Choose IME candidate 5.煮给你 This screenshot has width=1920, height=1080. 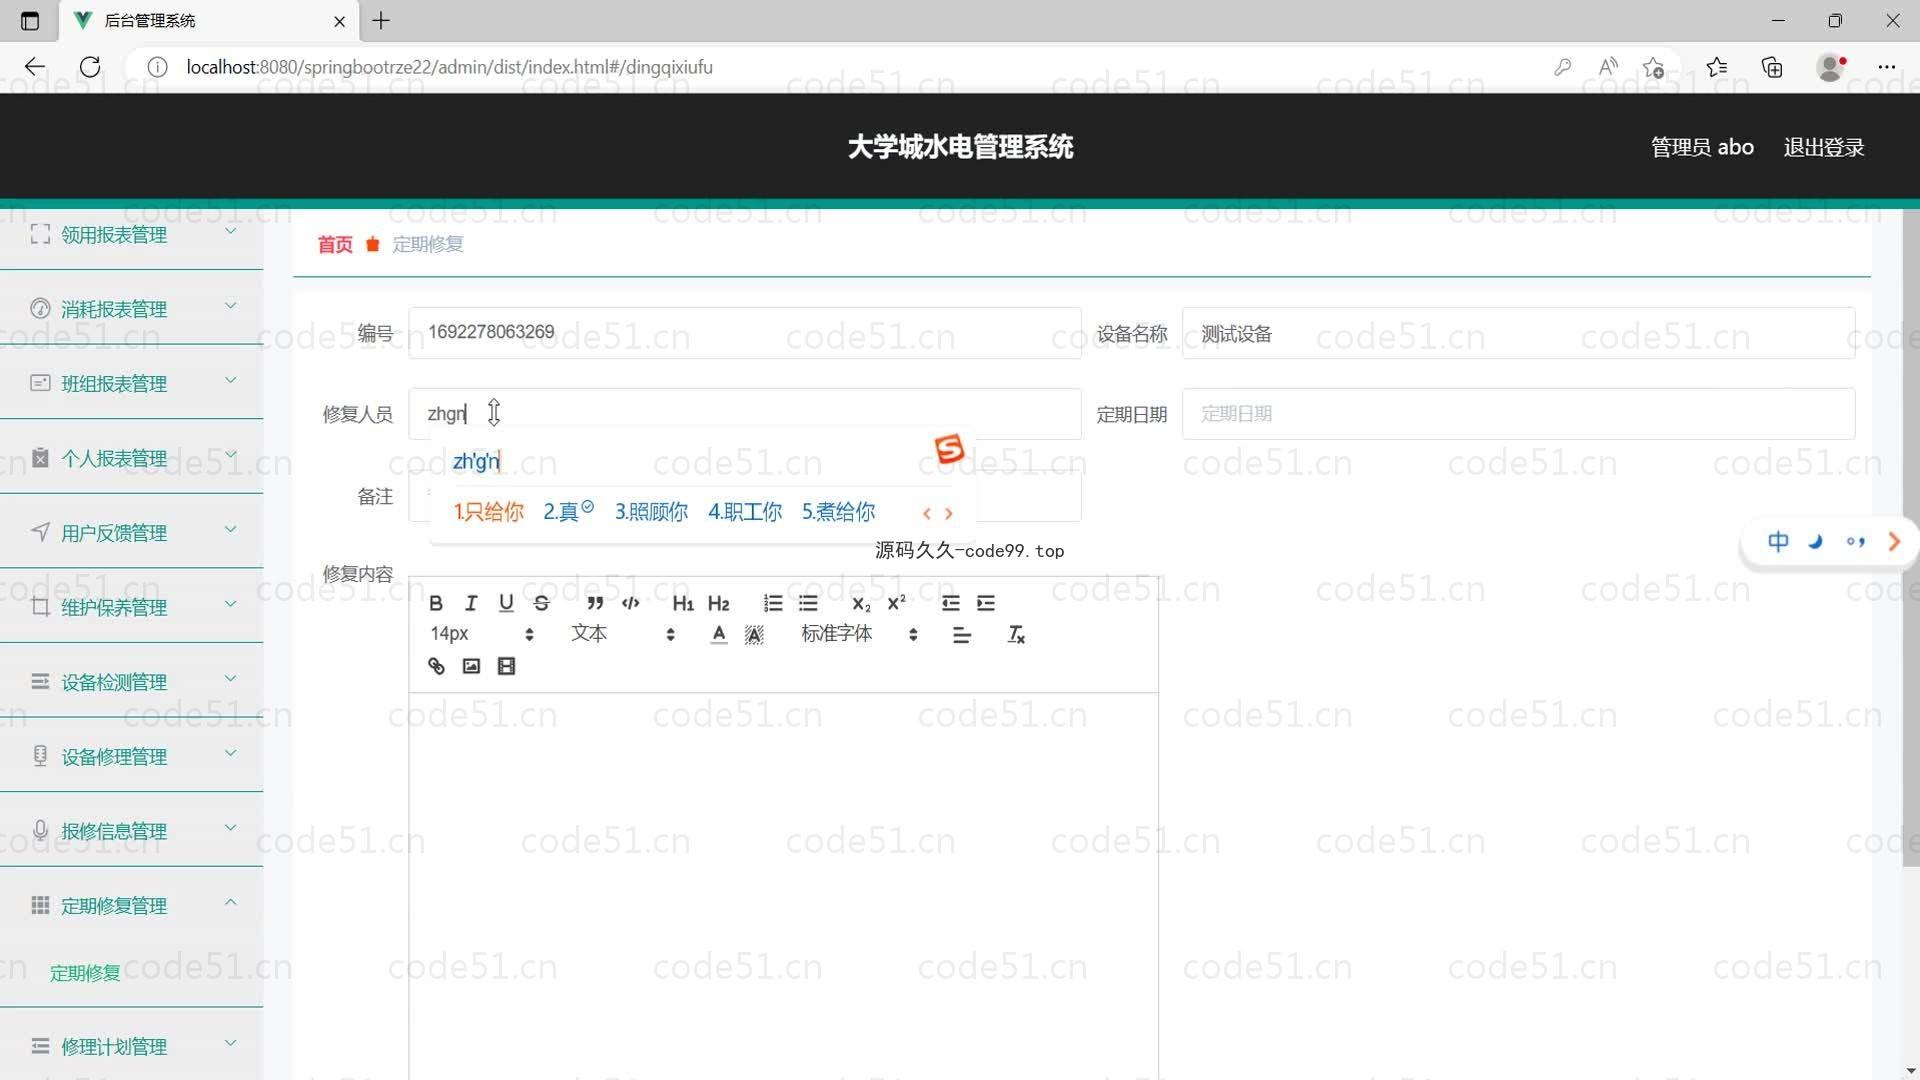838,512
